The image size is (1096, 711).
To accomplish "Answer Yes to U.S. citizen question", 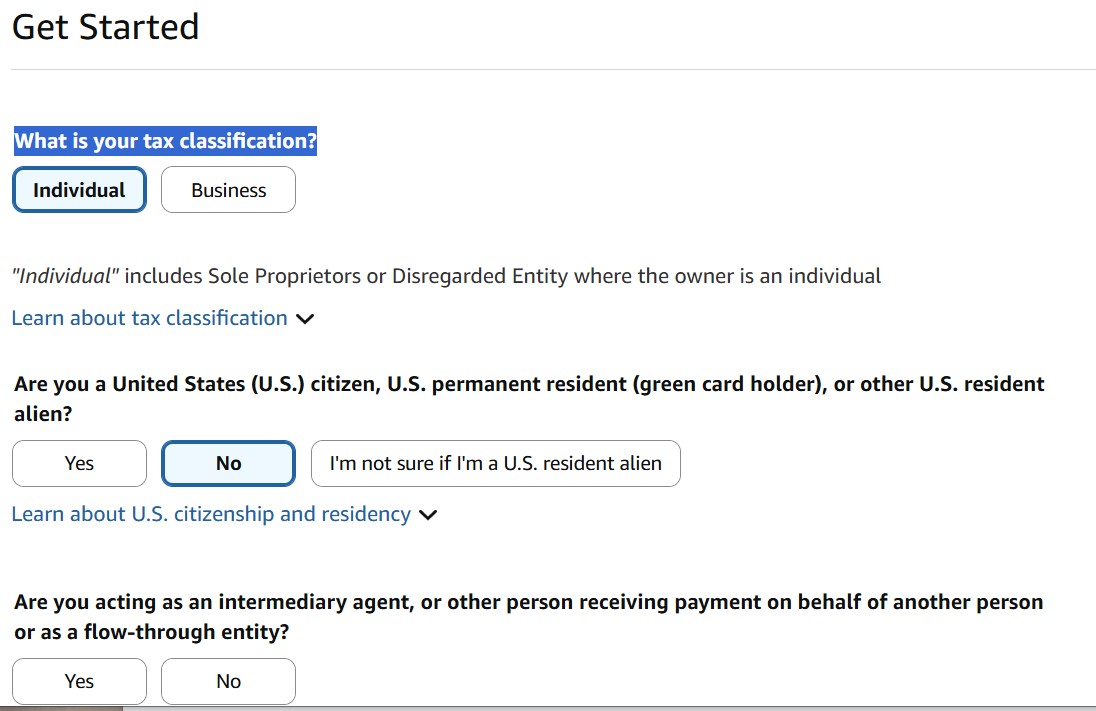I will click(79, 463).
